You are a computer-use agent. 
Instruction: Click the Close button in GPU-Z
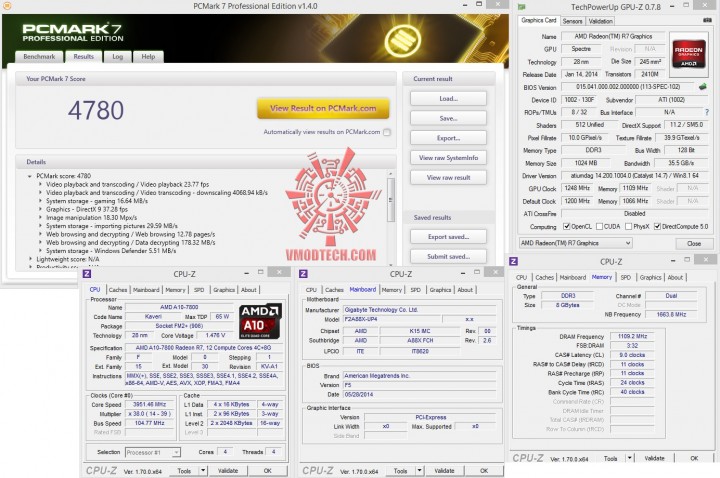click(x=693, y=243)
